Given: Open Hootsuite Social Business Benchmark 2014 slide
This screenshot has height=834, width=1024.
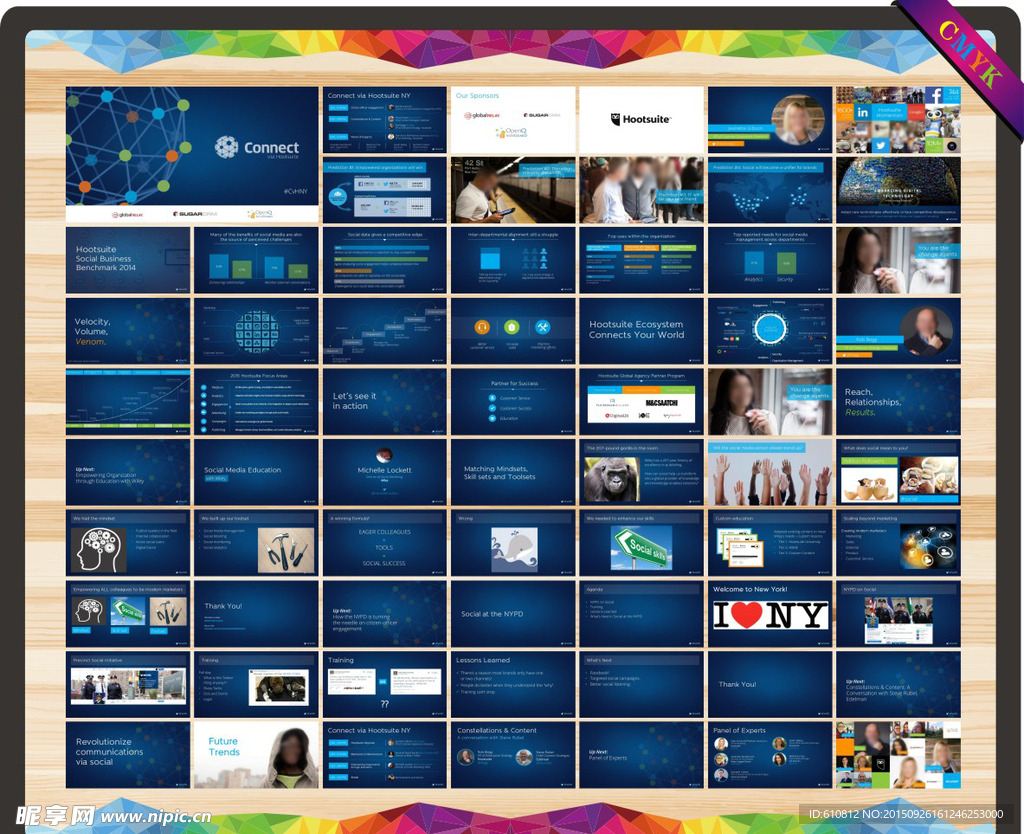Looking at the screenshot, I should coord(128,260).
